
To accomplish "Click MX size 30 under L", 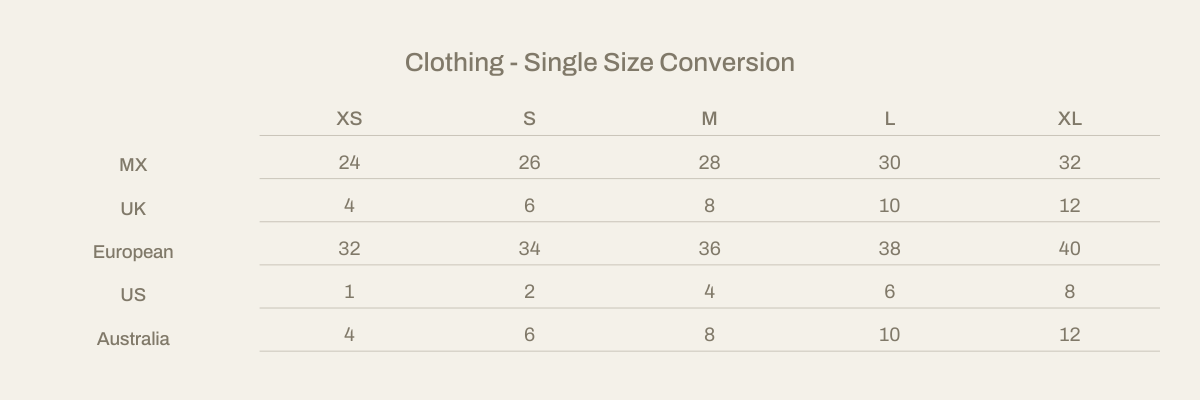I will tap(889, 162).
